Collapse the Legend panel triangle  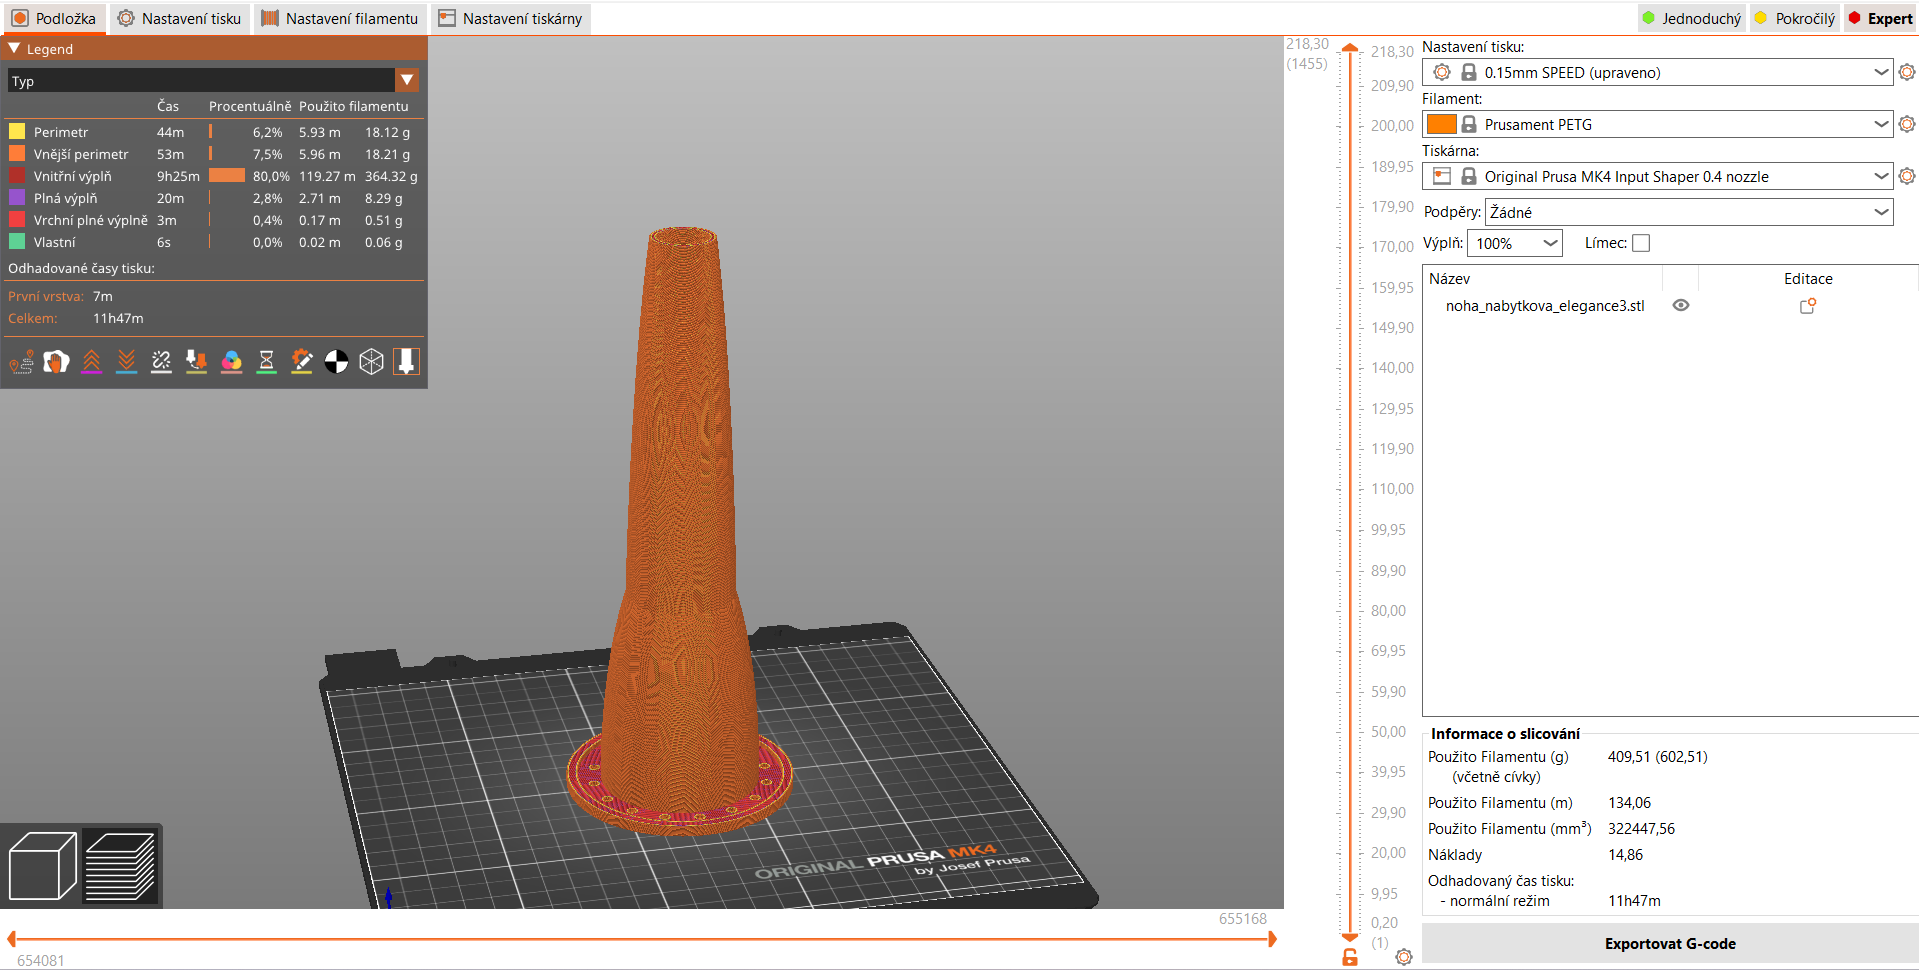pos(14,48)
